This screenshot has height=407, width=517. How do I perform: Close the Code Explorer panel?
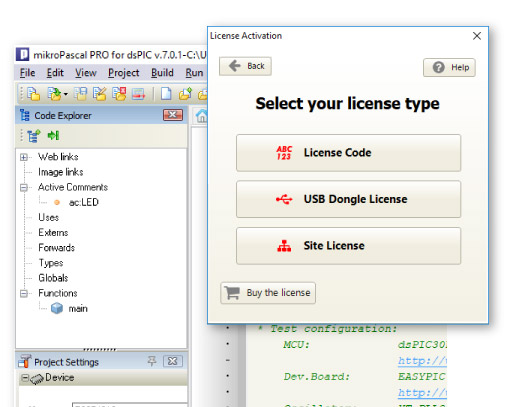click(173, 115)
